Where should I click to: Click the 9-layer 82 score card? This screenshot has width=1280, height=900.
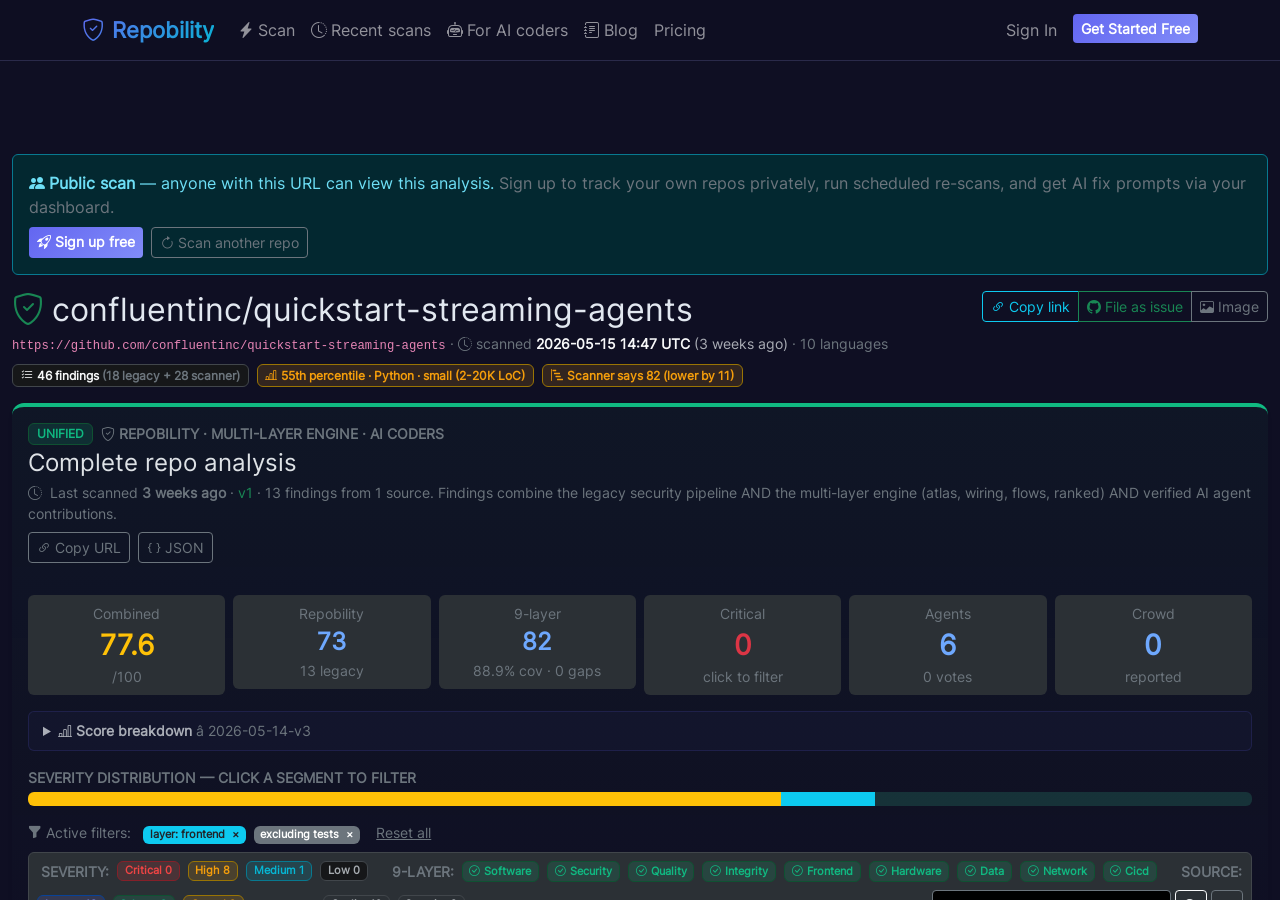tap(537, 642)
